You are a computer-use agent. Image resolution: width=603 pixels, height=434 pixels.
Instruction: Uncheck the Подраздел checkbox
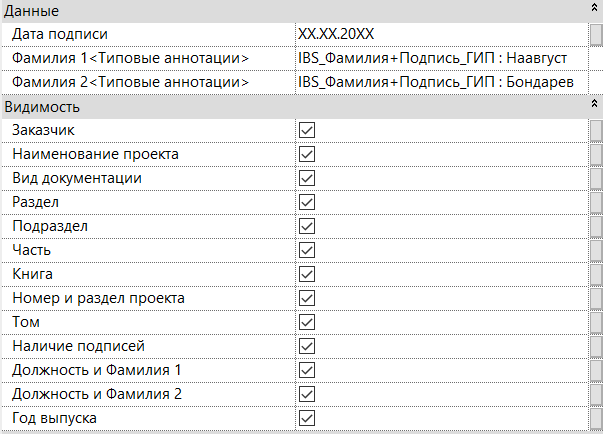click(x=307, y=226)
